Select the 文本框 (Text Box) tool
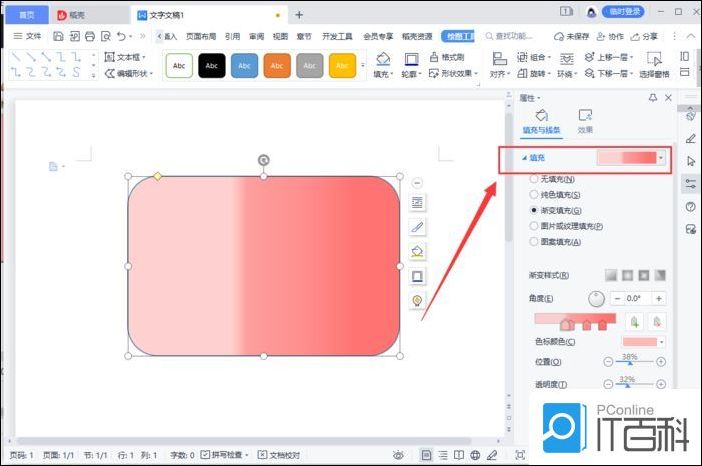The image size is (702, 466). pyautogui.click(x=124, y=57)
